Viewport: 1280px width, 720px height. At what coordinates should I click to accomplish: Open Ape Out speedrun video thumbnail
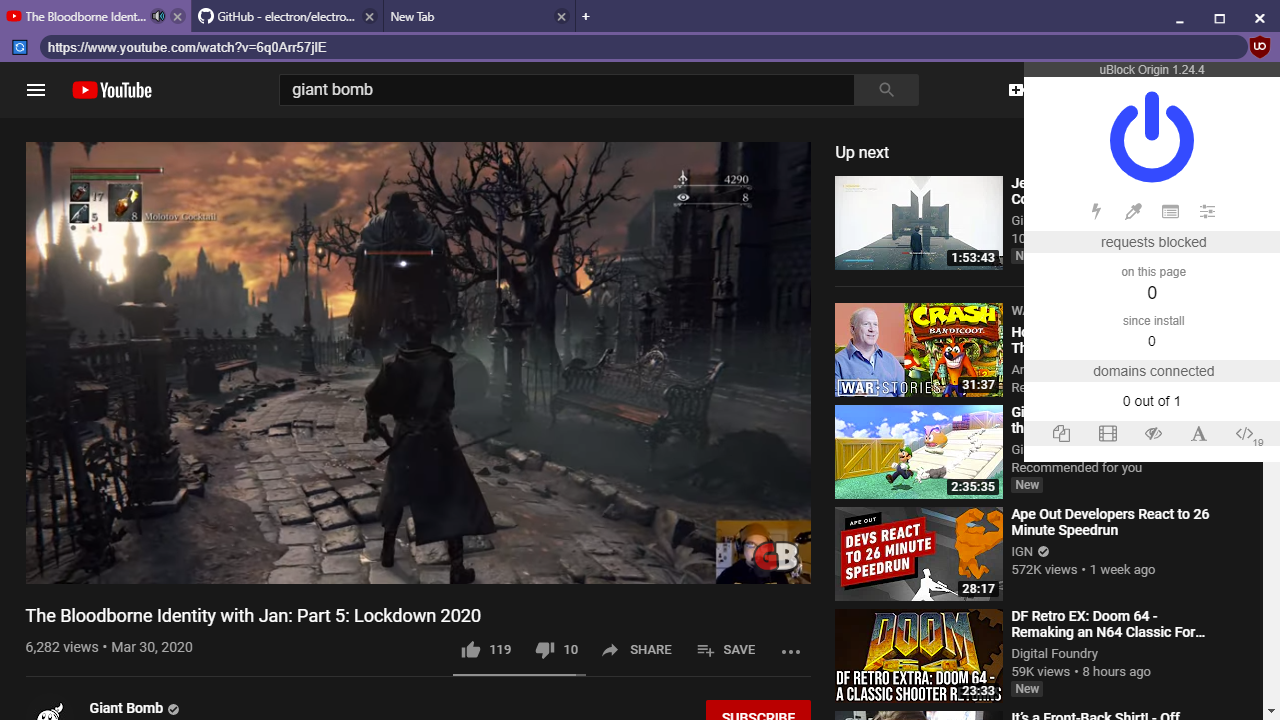919,554
